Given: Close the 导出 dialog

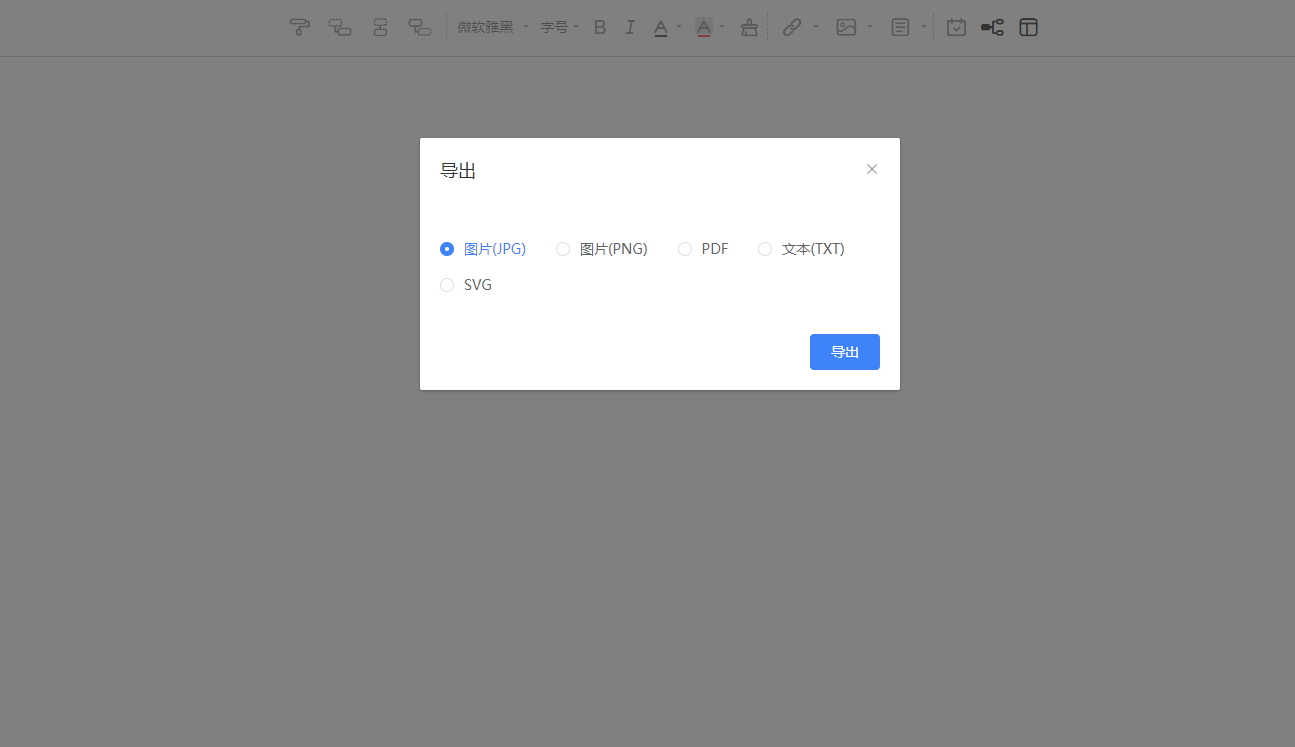Looking at the screenshot, I should pos(872,169).
